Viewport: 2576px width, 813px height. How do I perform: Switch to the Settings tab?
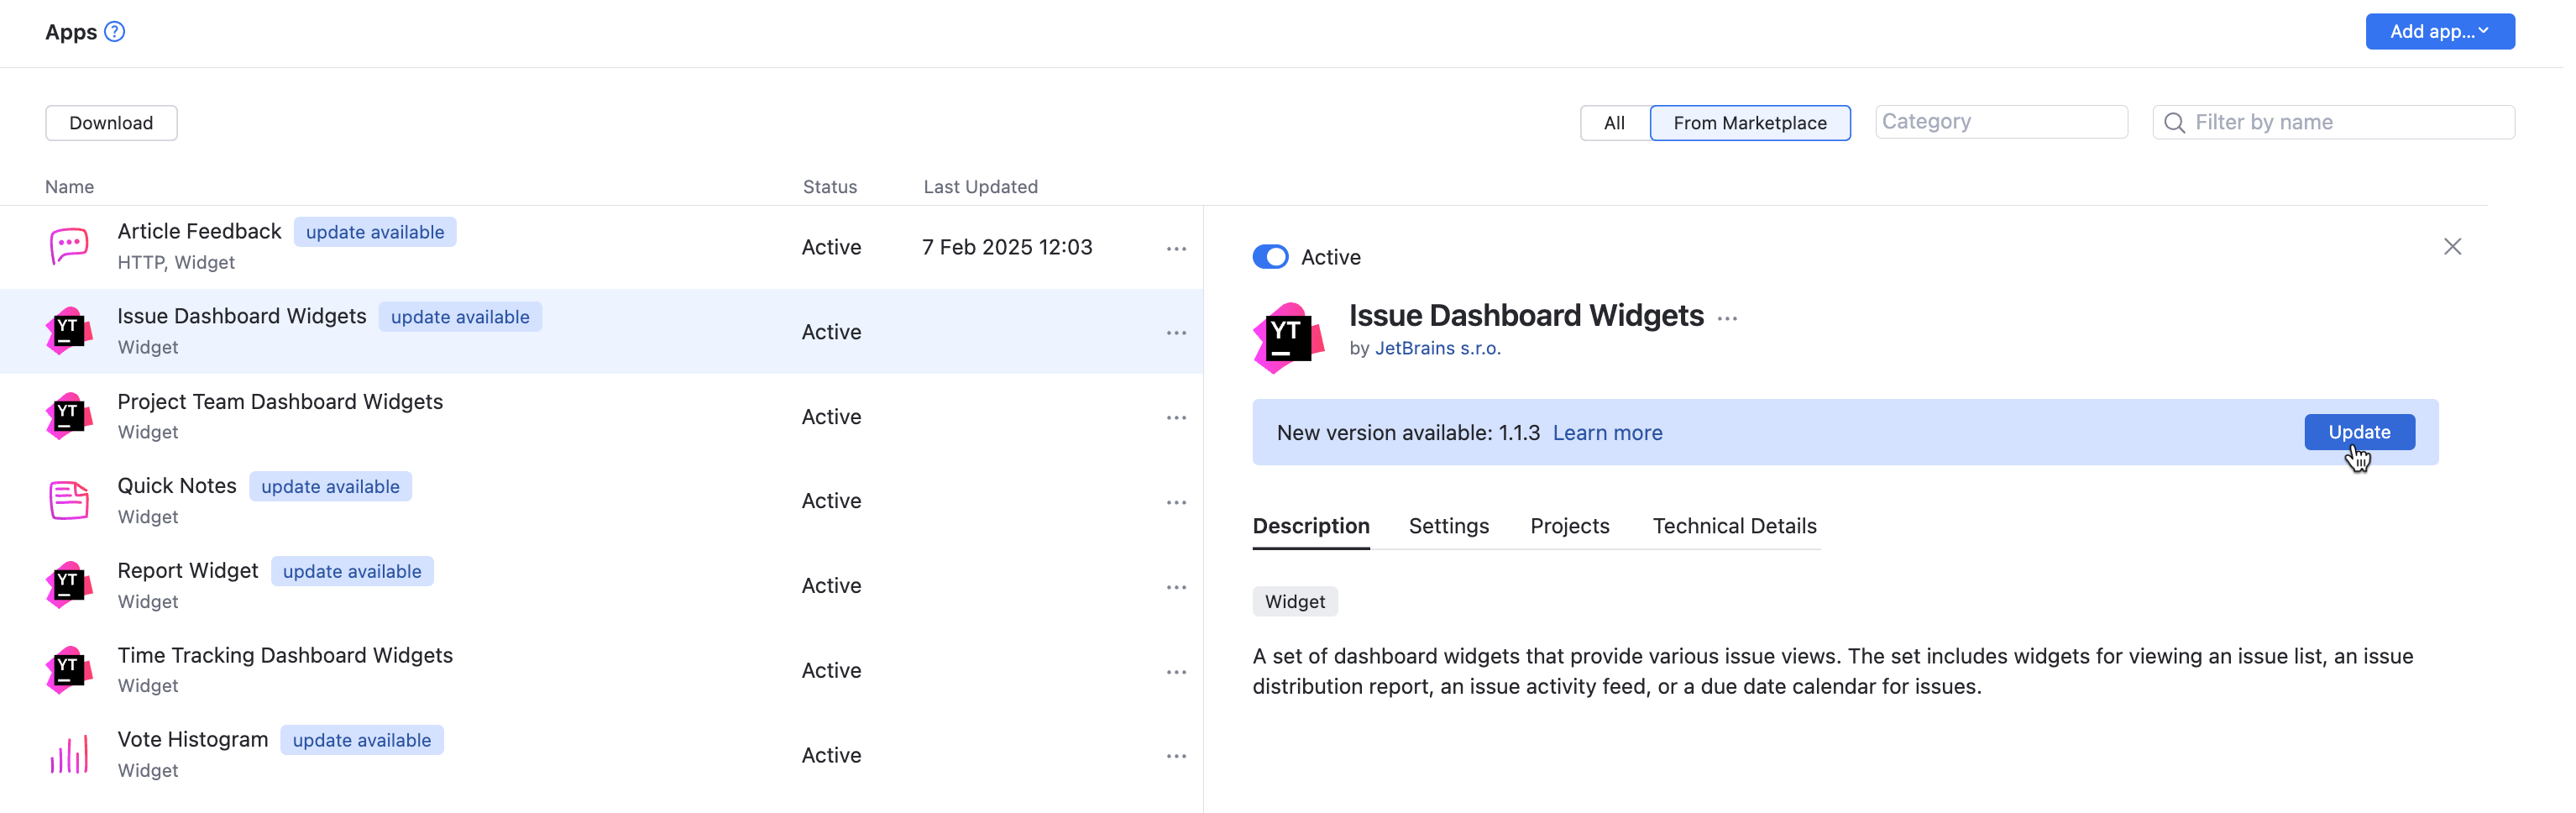(x=1448, y=526)
